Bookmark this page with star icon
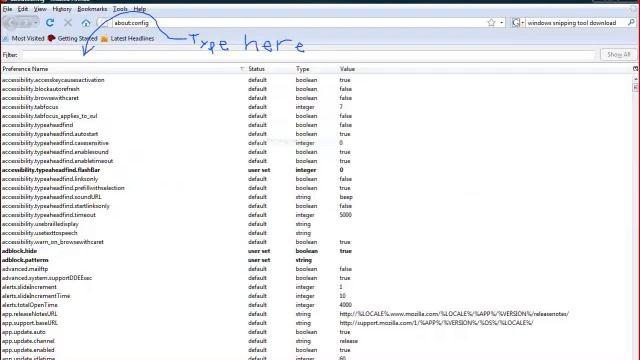 491,23
